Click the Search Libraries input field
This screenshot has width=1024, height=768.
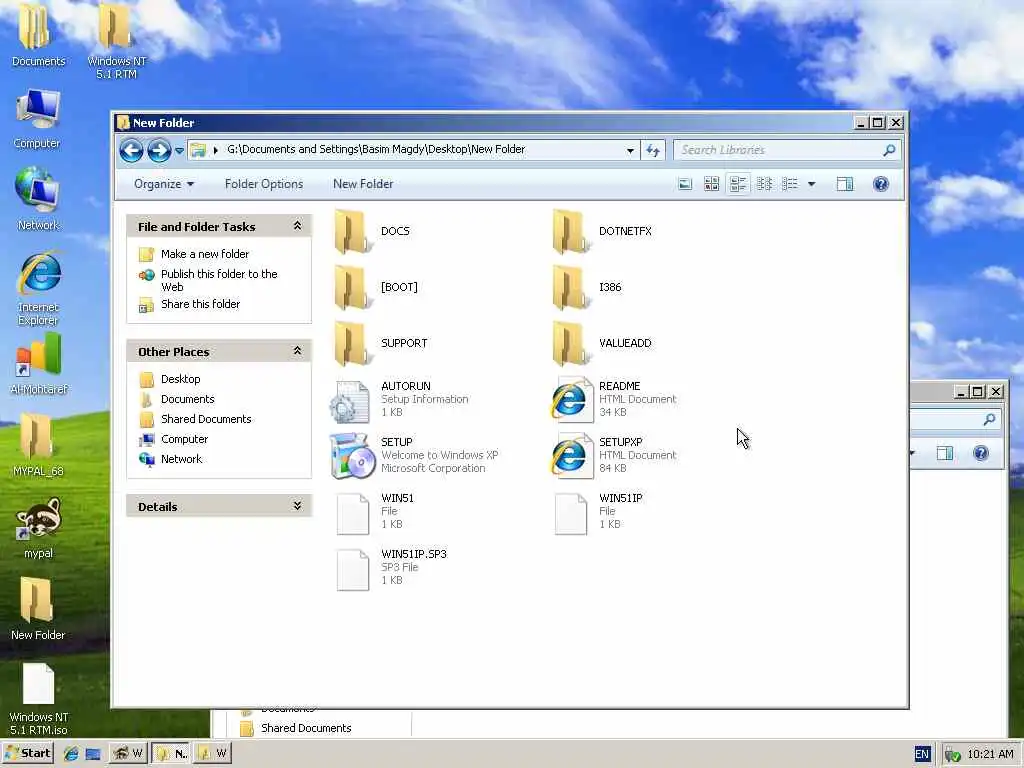point(777,150)
